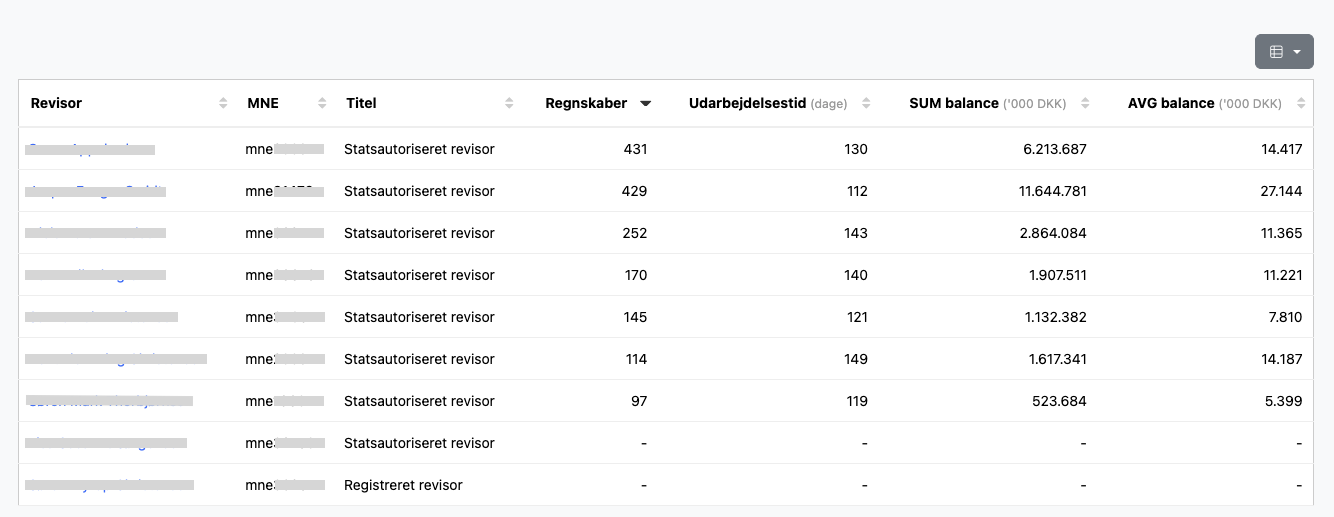This screenshot has width=1334, height=517.
Task: Select the SUM balance cell 11.644.781
Action: click(x=1040, y=191)
